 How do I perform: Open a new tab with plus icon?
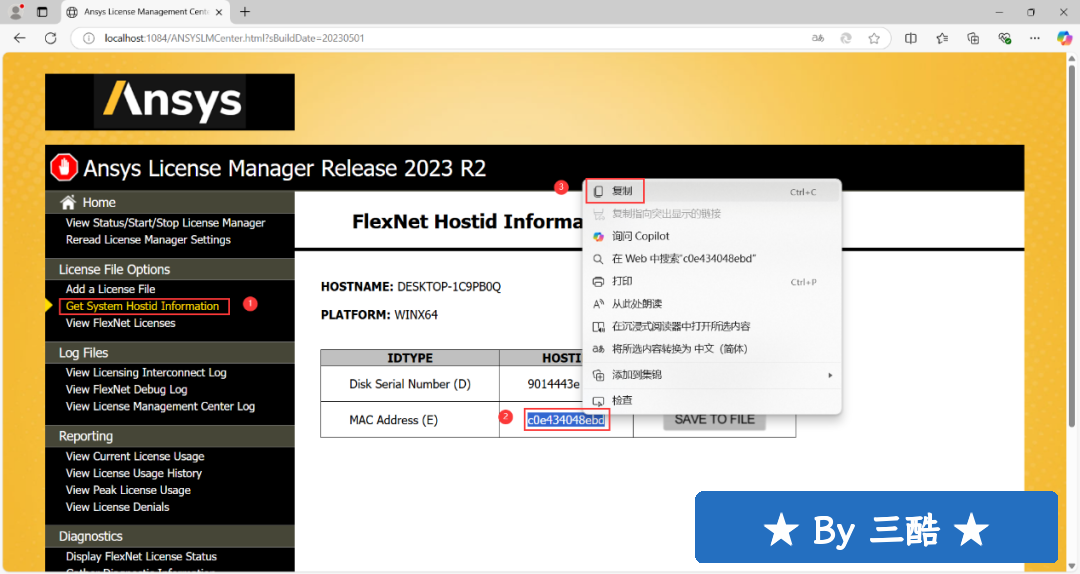245,12
